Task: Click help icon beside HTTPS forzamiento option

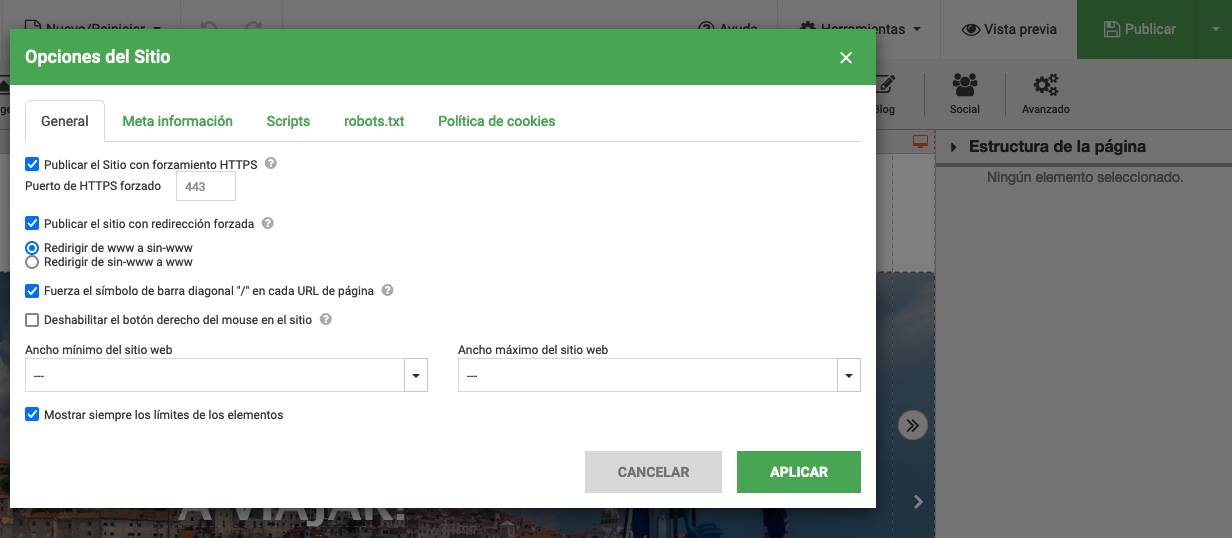Action: (270, 164)
